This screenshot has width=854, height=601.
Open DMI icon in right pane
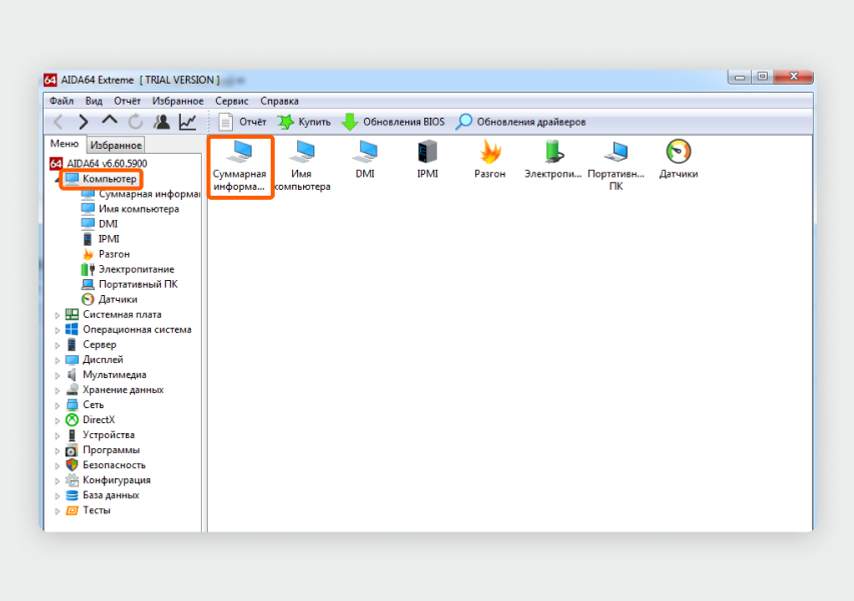(365, 160)
